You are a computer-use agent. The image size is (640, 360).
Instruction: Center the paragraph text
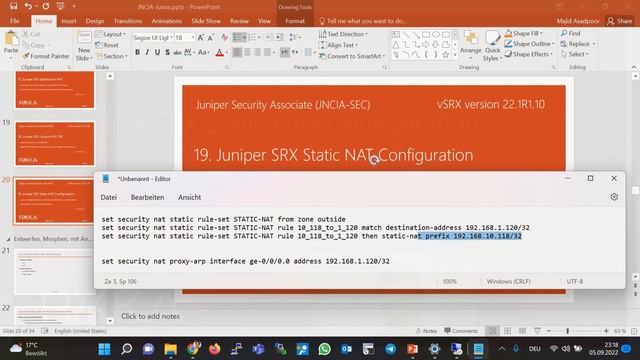point(247,52)
